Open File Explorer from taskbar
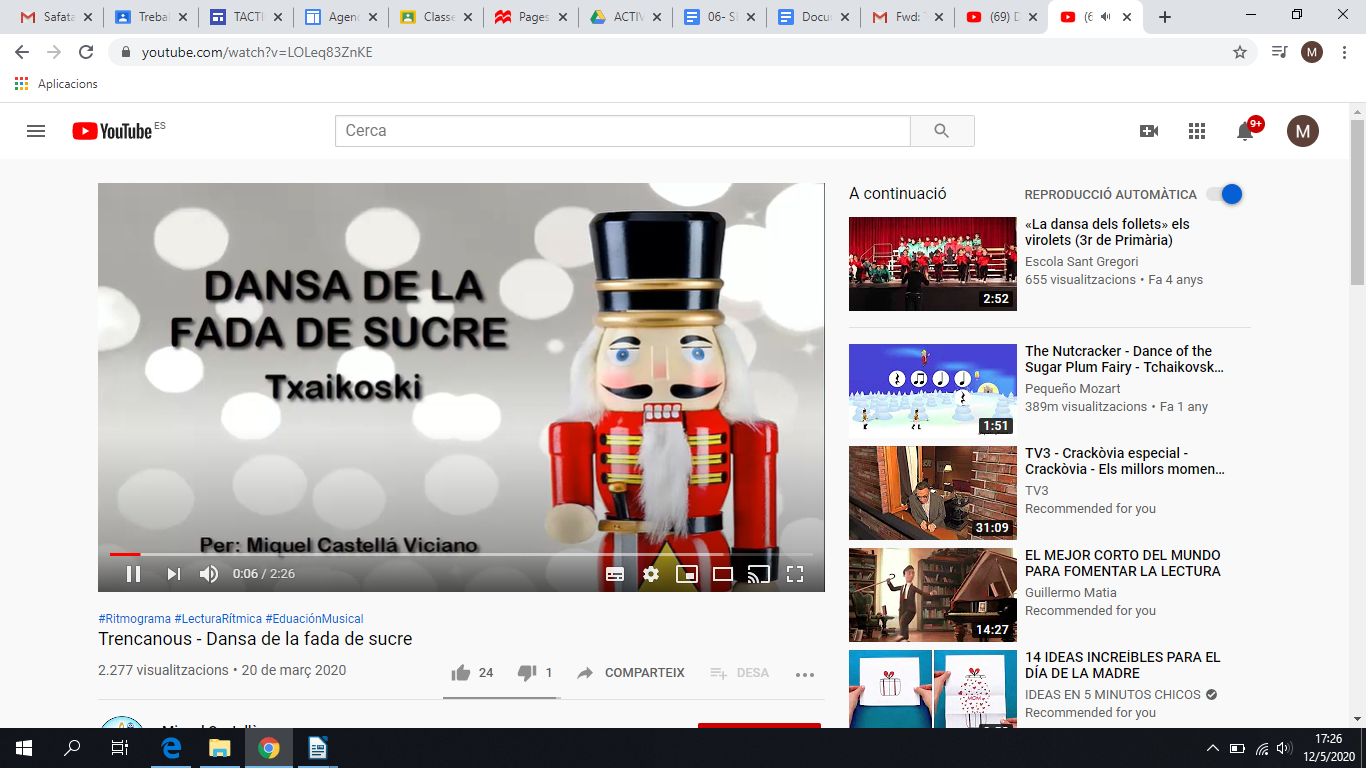 [x=219, y=748]
